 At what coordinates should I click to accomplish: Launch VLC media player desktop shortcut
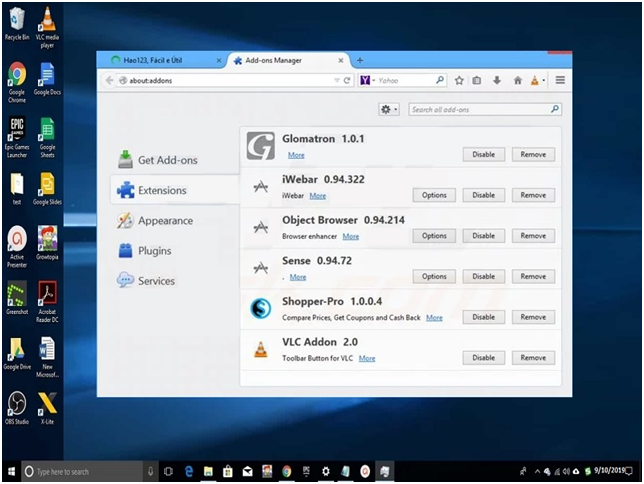tap(47, 27)
